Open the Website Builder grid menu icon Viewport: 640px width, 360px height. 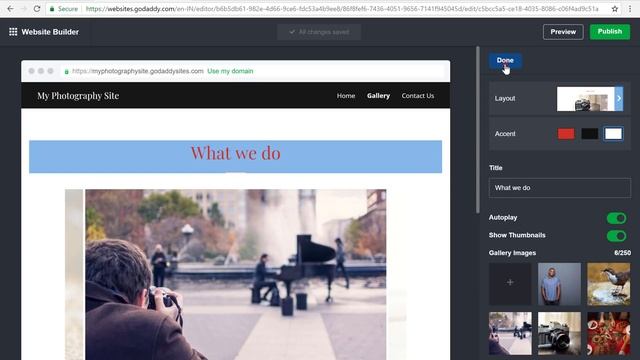[13, 32]
